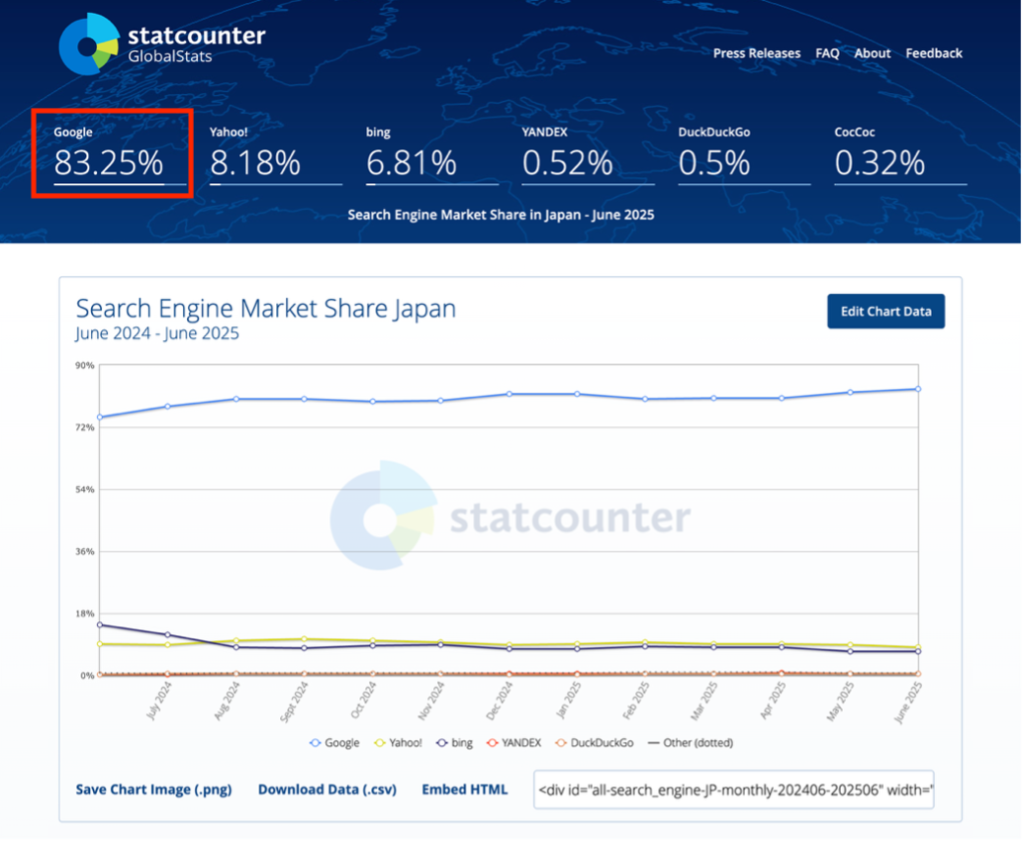Hide the YANDEX legend series
The height and width of the screenshot is (843, 1024).
(x=515, y=743)
